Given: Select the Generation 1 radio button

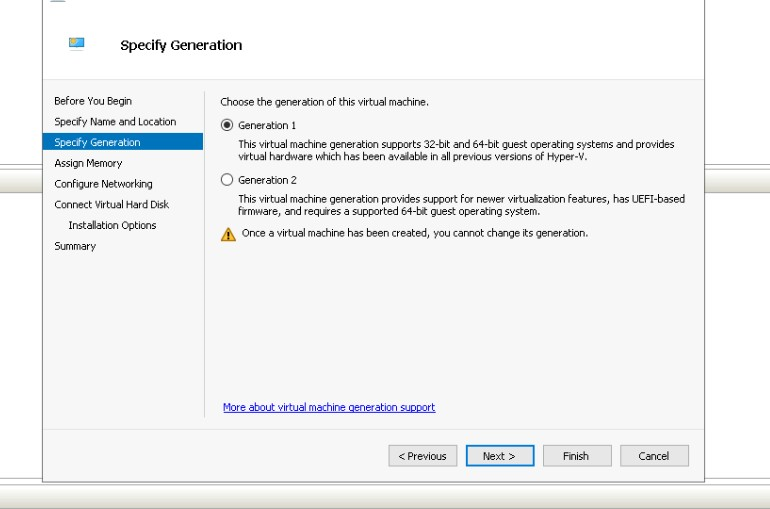Looking at the screenshot, I should point(227,125).
